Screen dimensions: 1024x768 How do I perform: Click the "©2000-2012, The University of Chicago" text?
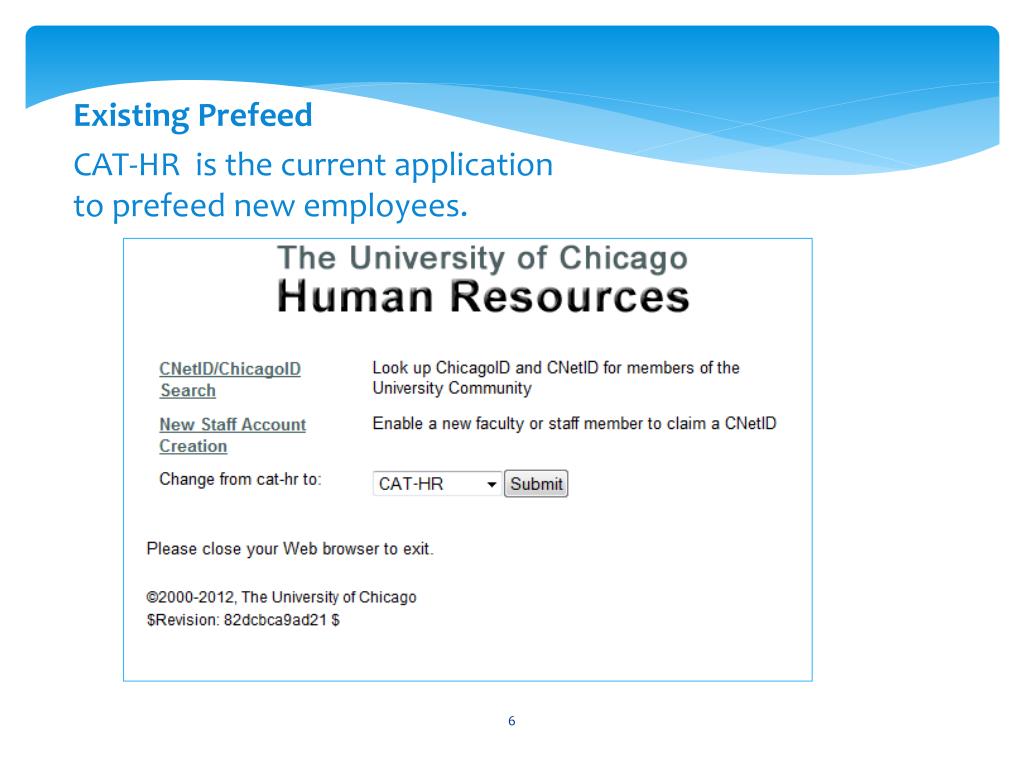click(x=281, y=597)
